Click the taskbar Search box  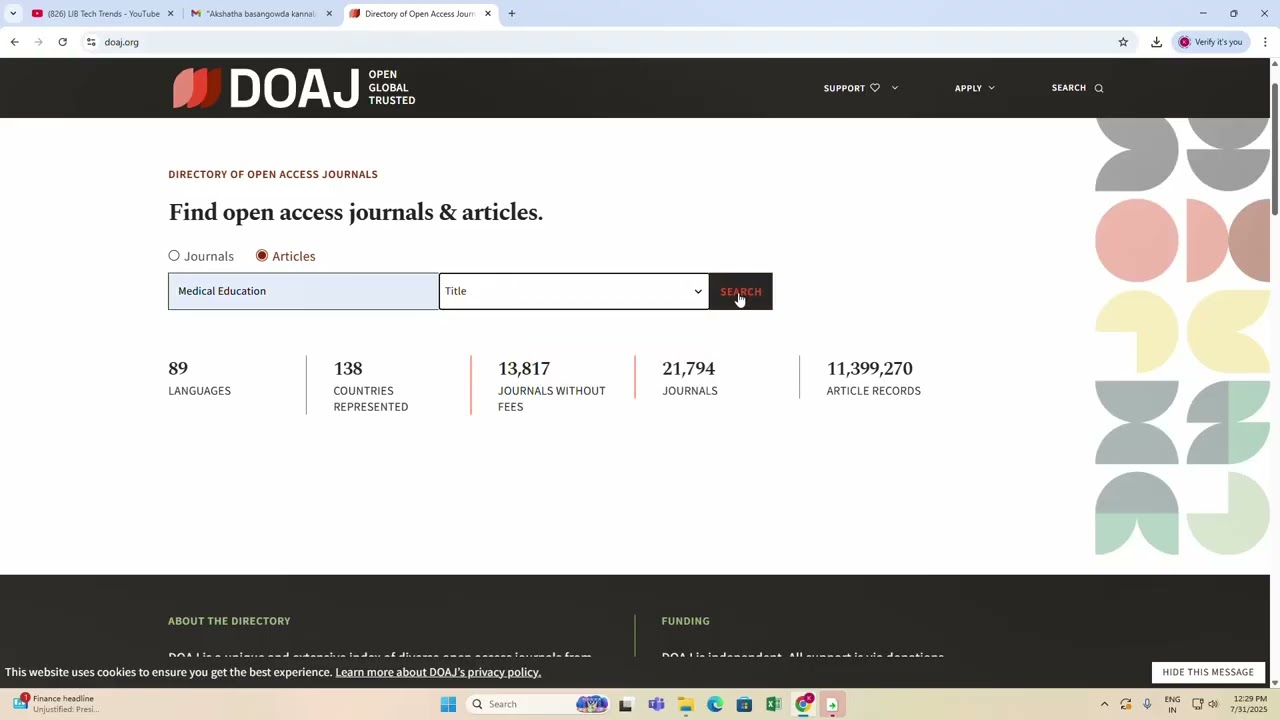click(540, 704)
